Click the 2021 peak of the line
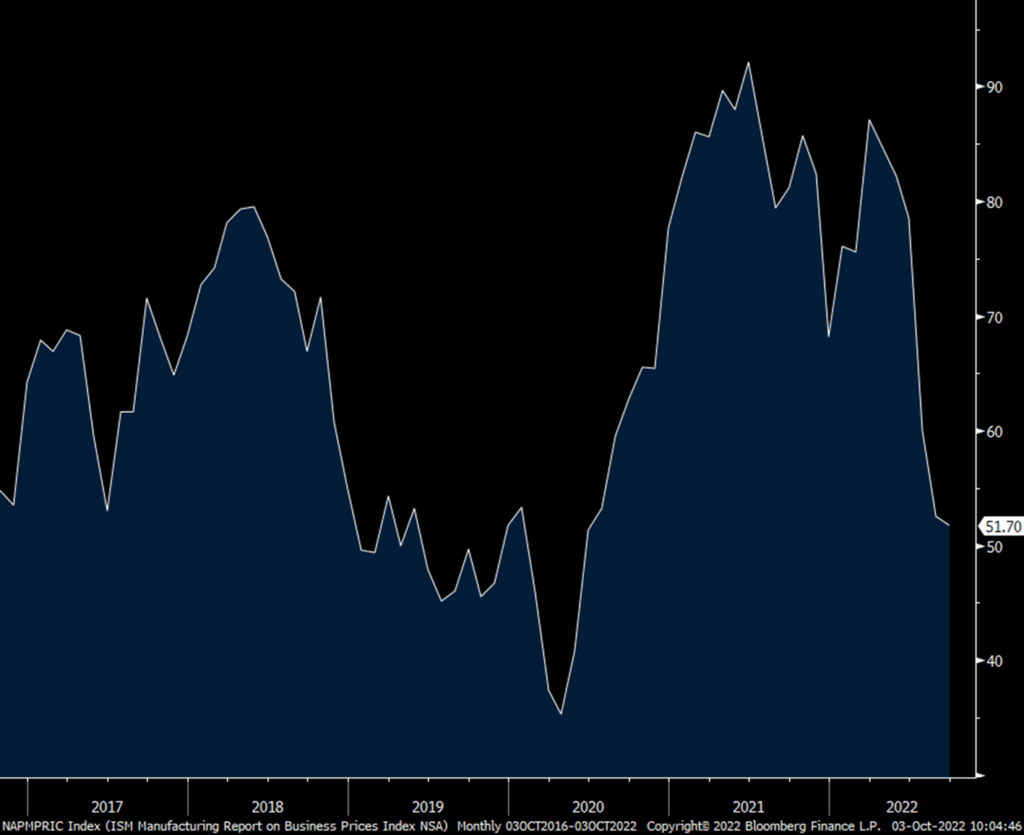This screenshot has width=1024, height=835. [748, 63]
